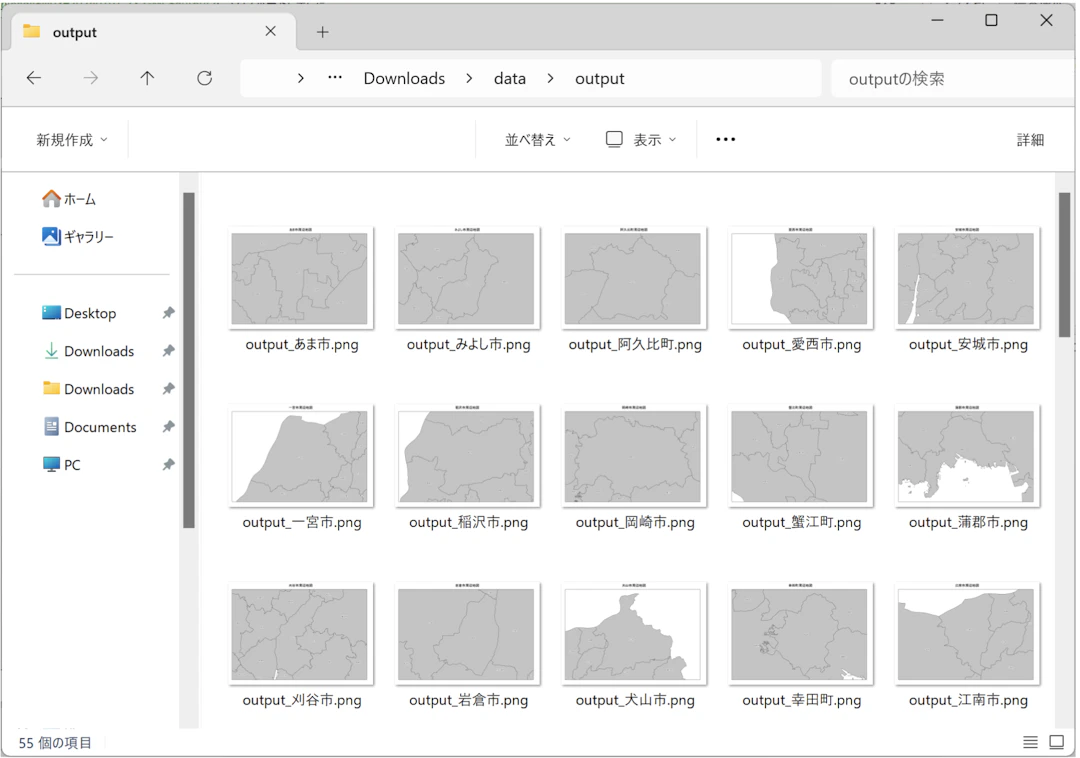Click the Up directory arrow
This screenshot has width=1080, height=758.
(x=147, y=78)
